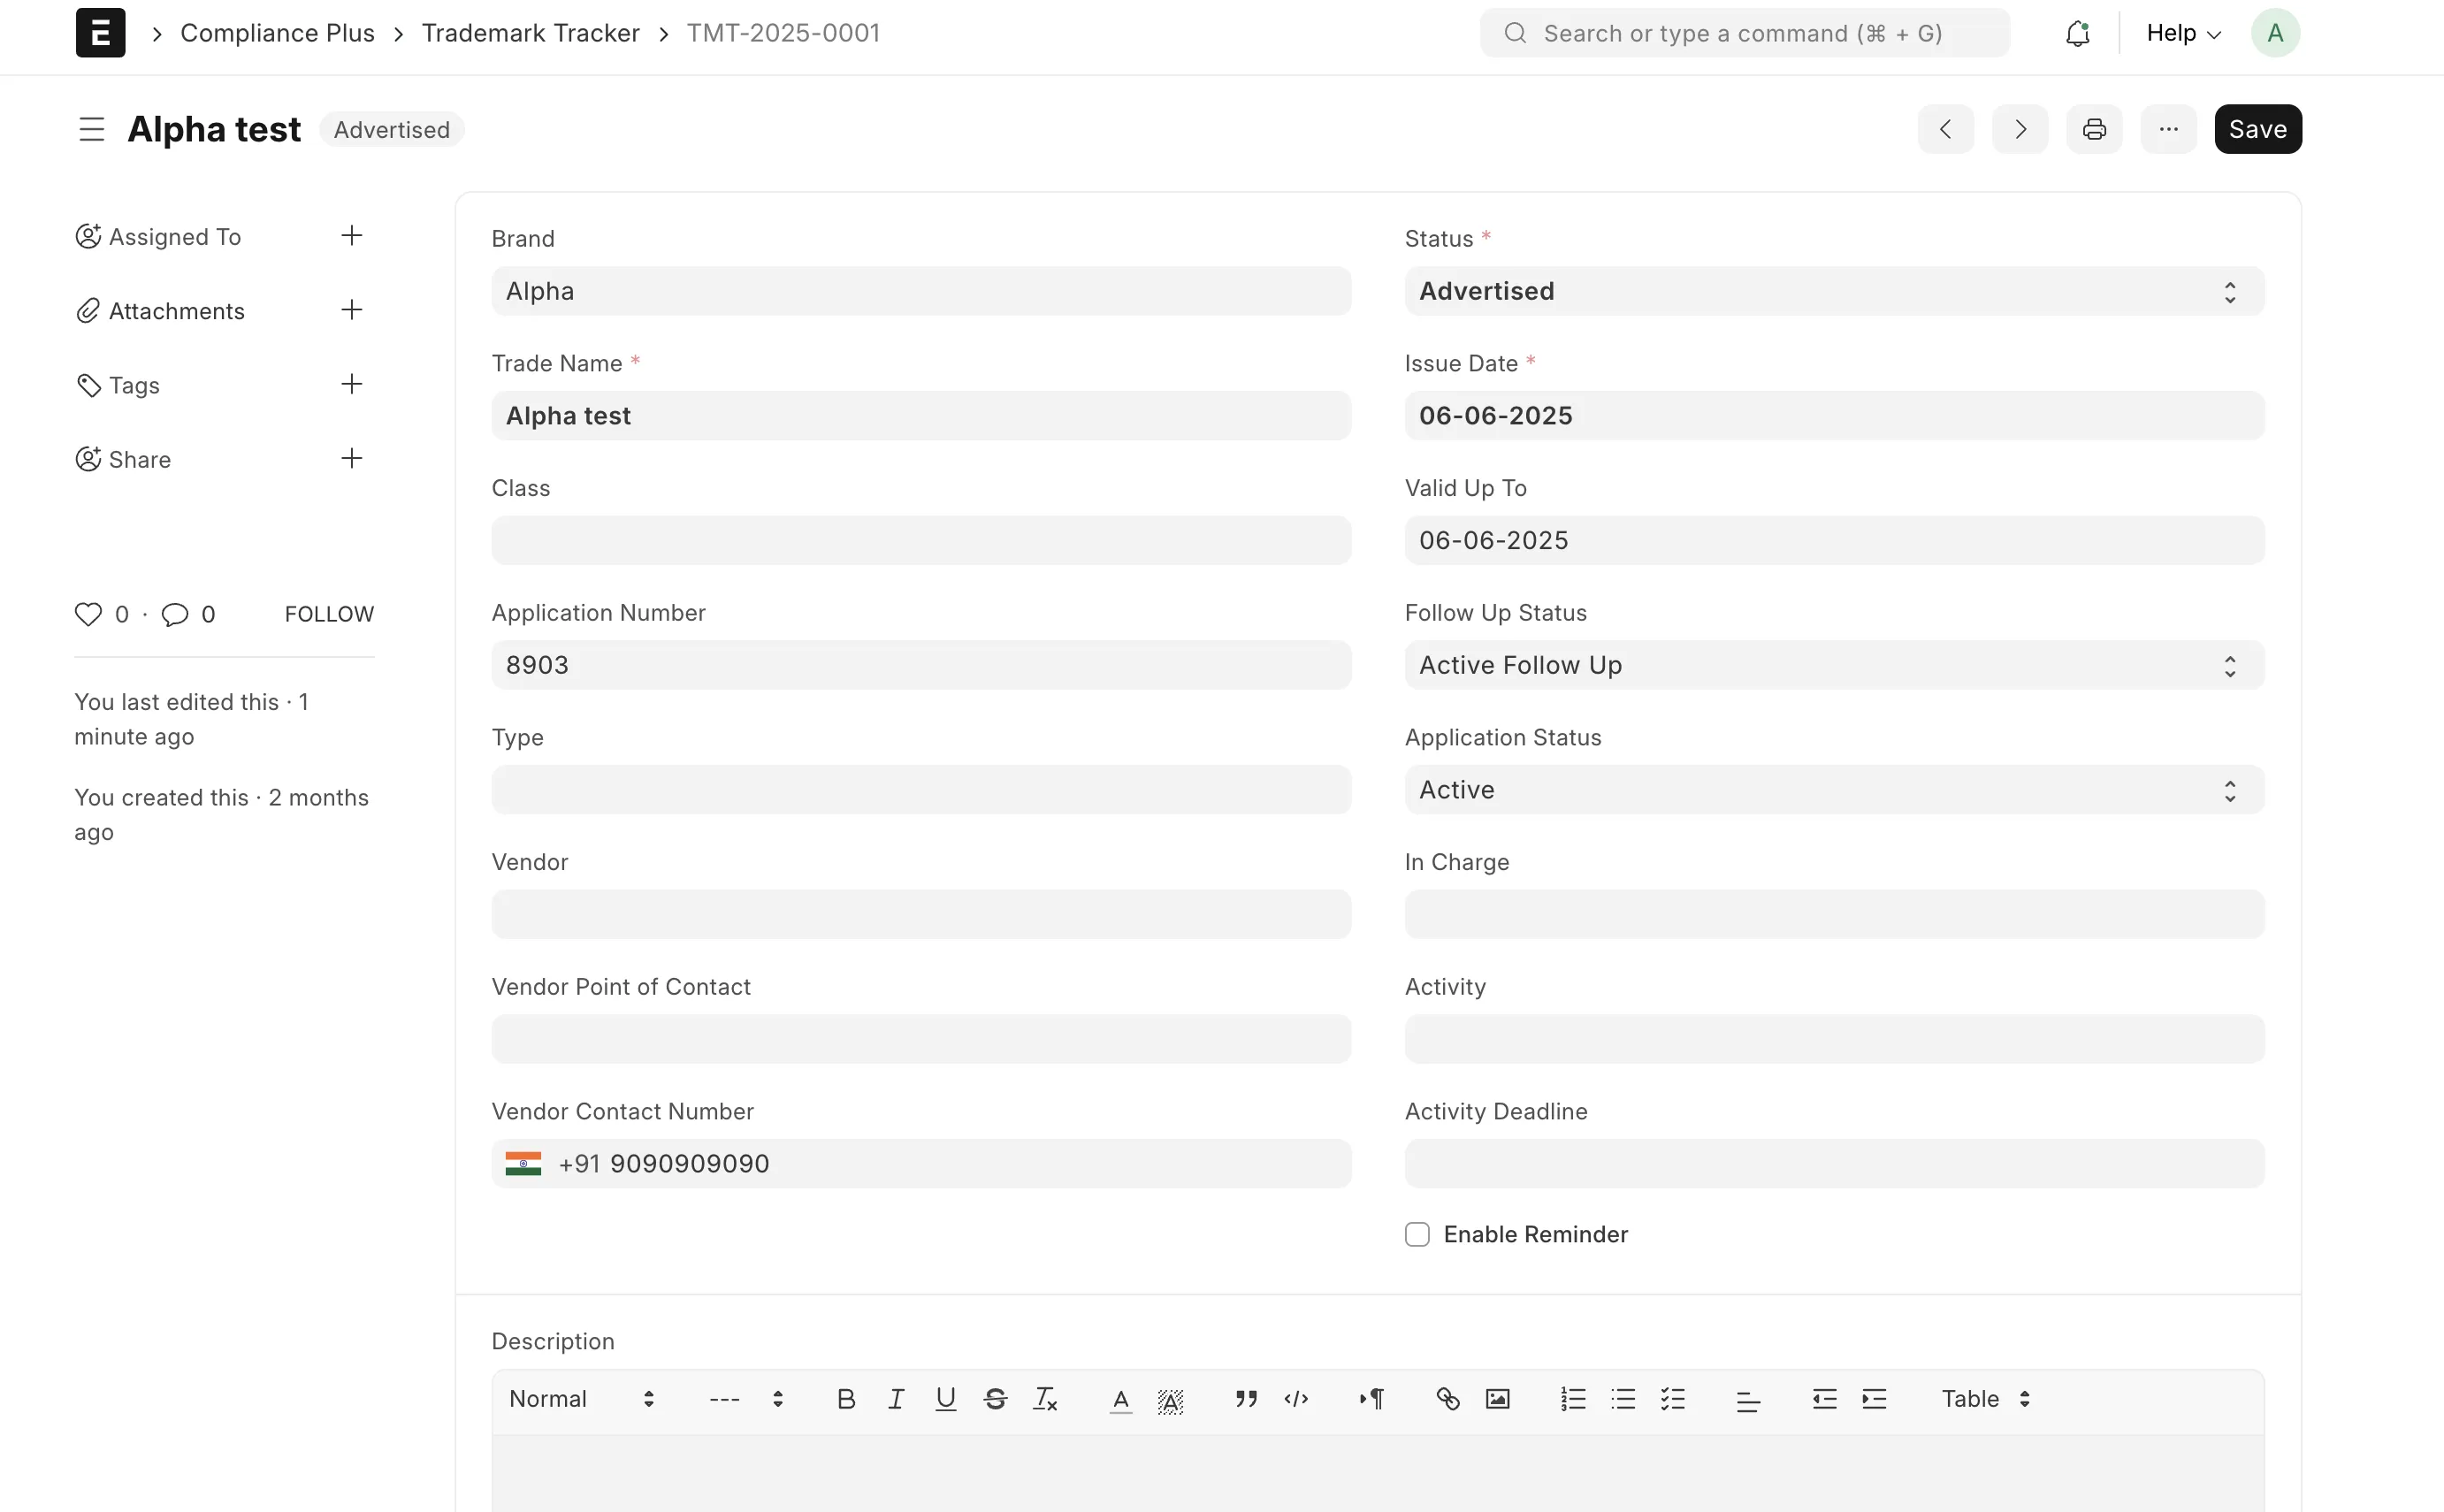This screenshot has width=2444, height=1512.
Task: Like the document with the heart icon
Action: click(x=88, y=614)
